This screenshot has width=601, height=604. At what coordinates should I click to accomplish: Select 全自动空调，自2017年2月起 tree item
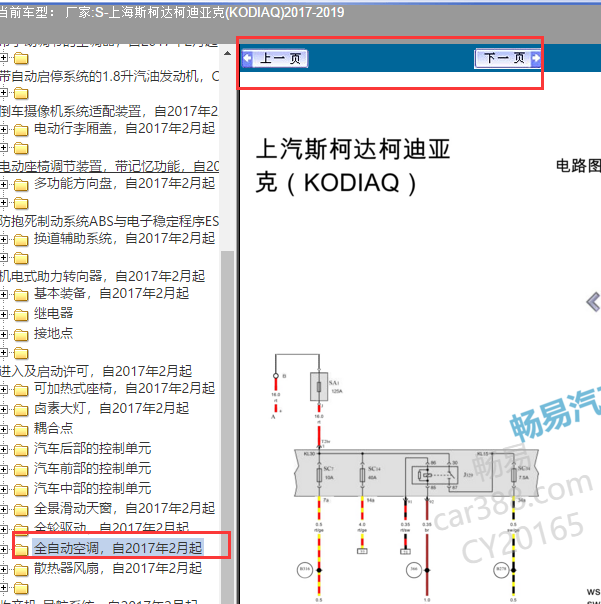point(118,547)
